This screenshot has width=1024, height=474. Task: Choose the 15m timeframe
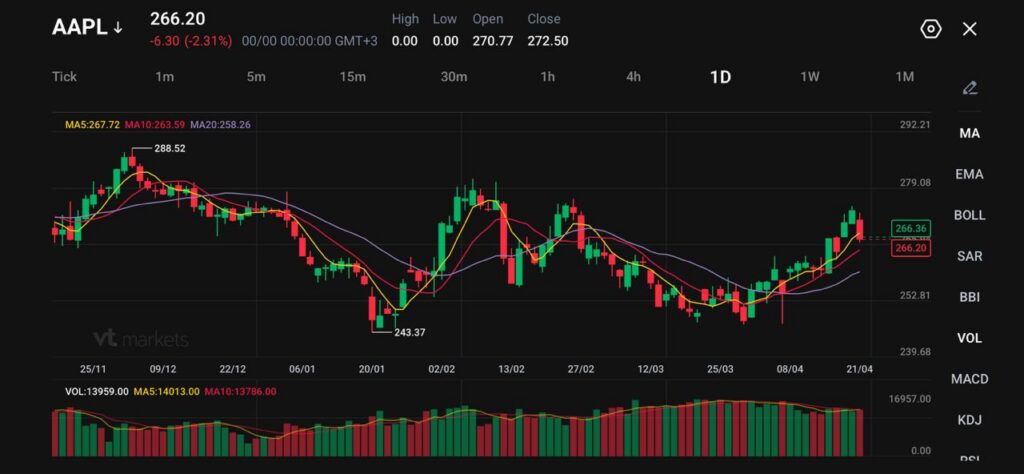tap(352, 77)
